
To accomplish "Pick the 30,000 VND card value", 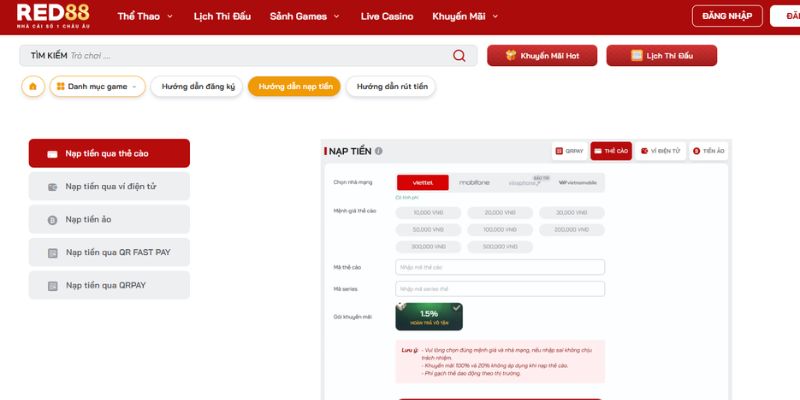I will (x=572, y=213).
